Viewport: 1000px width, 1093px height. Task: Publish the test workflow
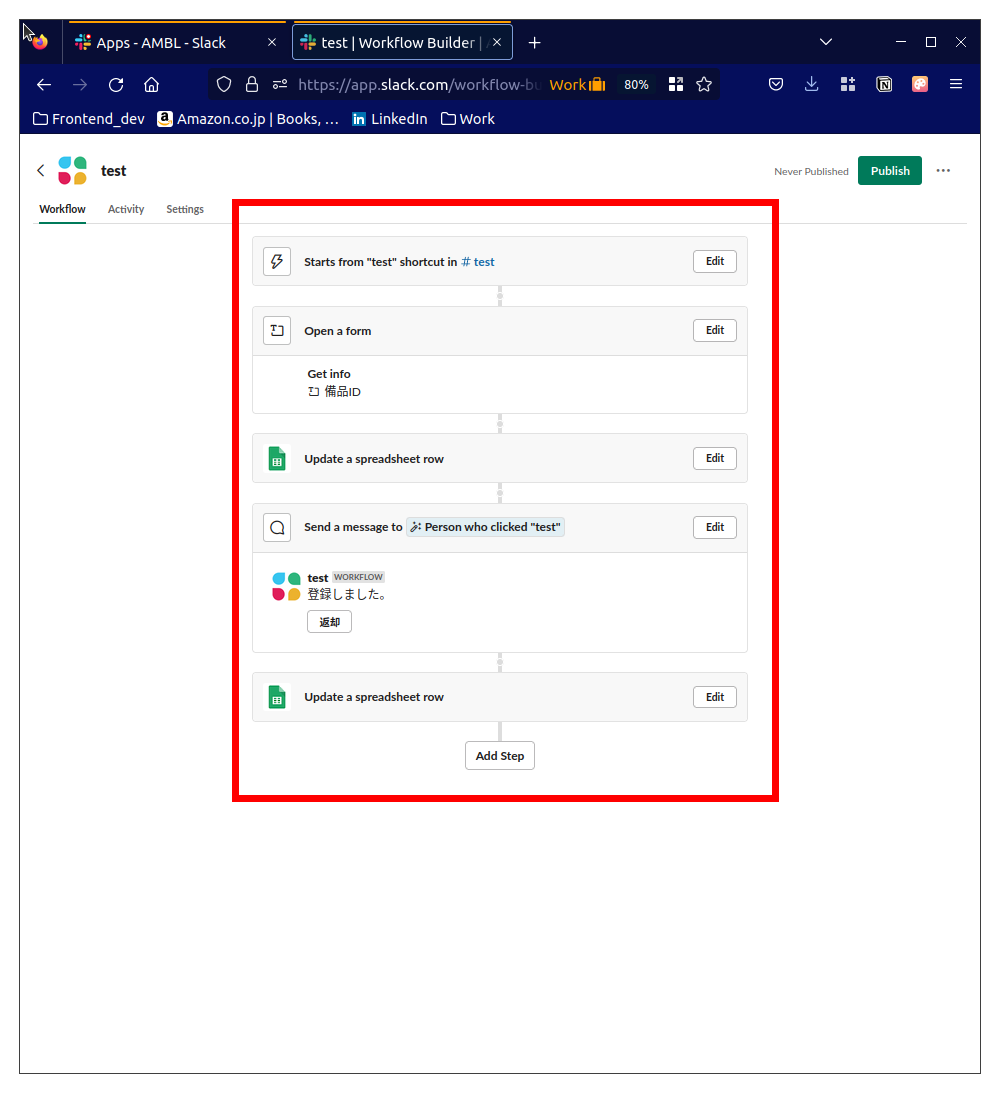tap(890, 170)
